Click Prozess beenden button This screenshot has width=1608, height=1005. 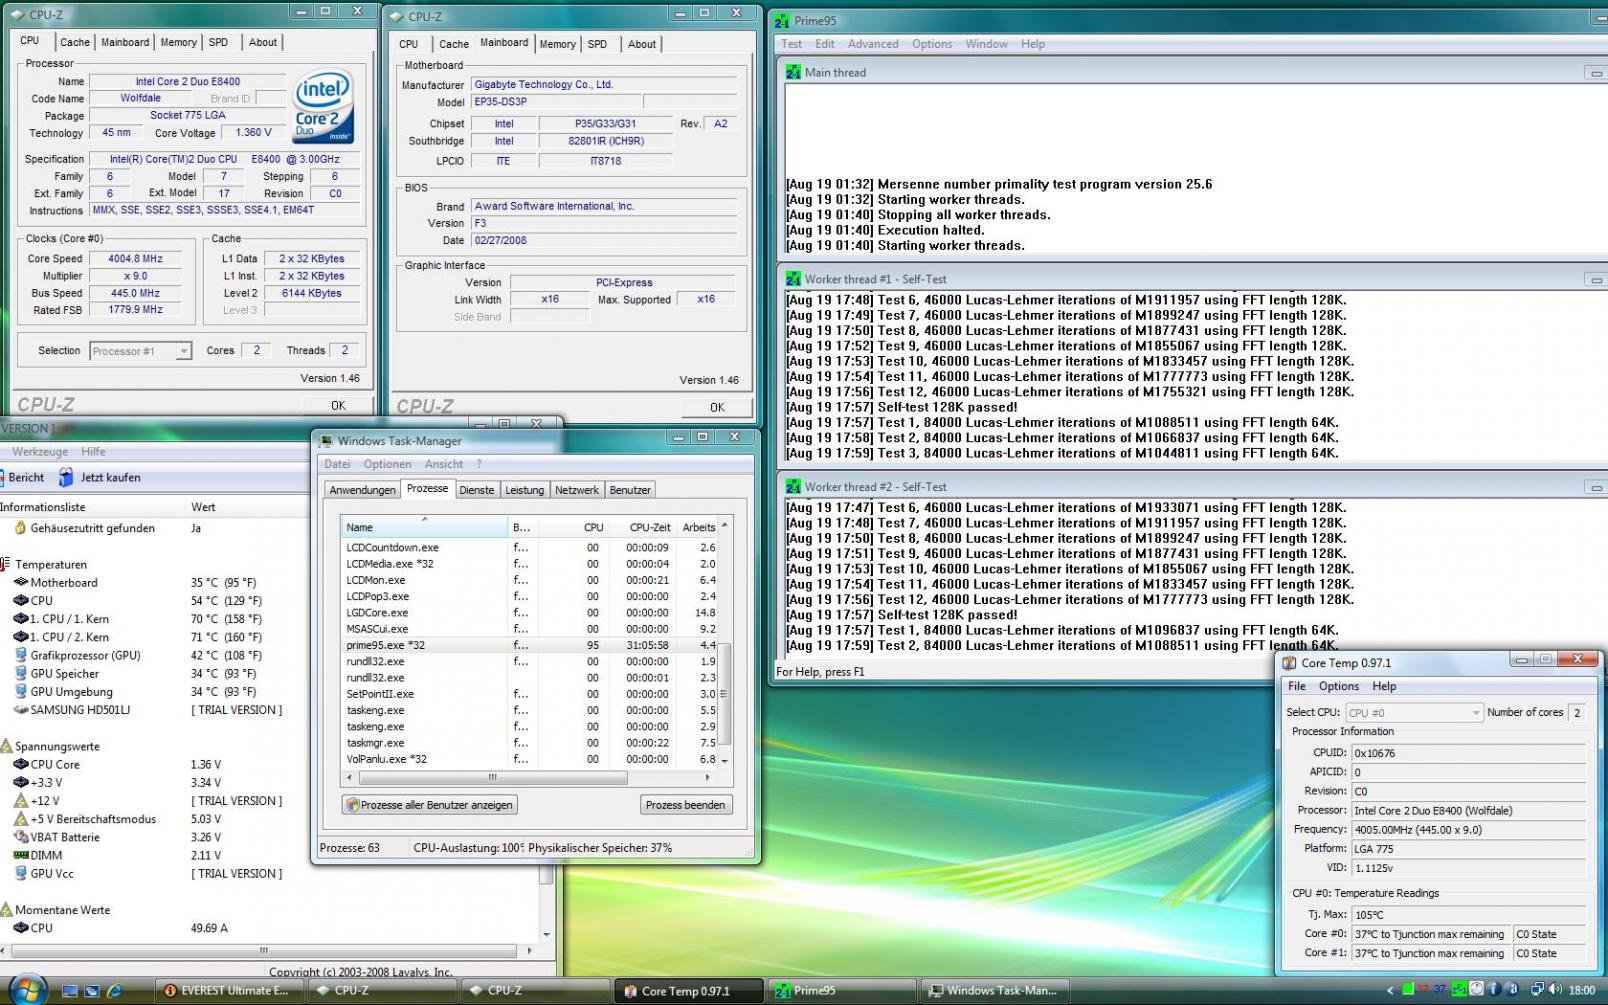[x=685, y=805]
